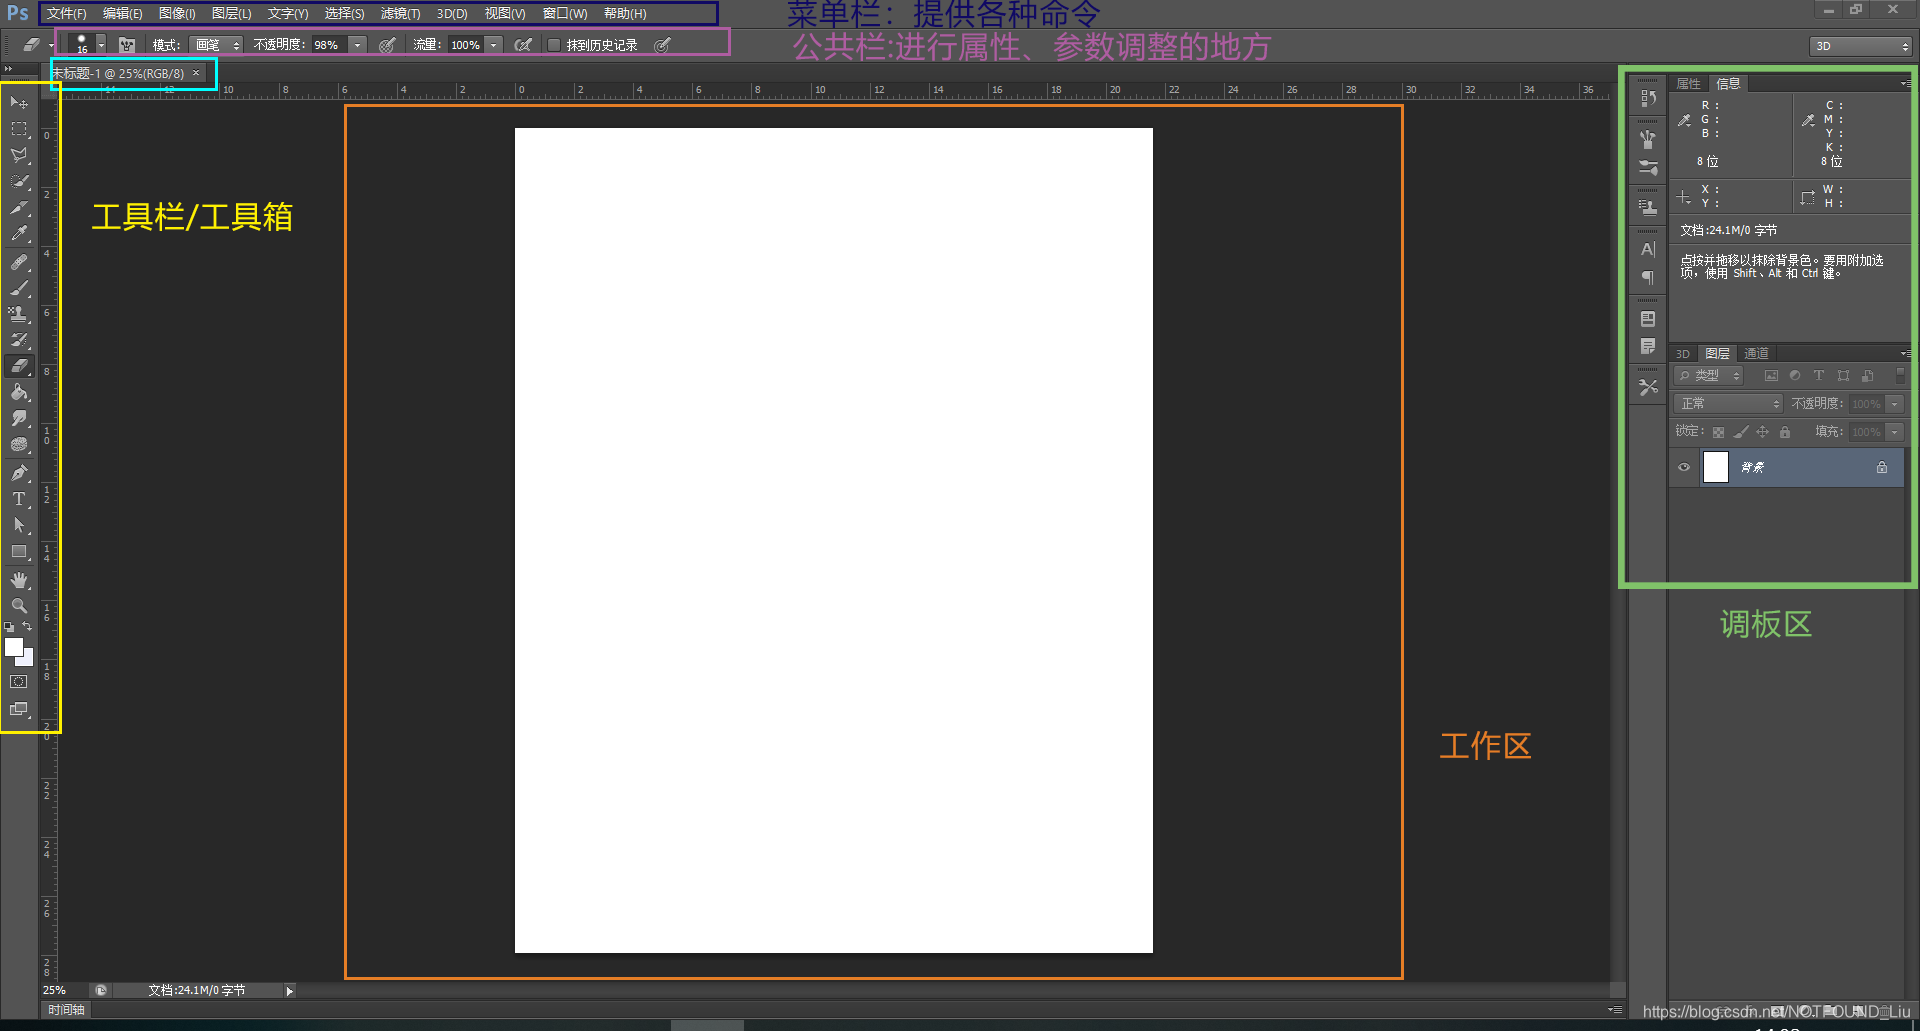This screenshot has width=1920, height=1031.
Task: Switch to the 通道 (Channels) tab
Action: click(x=1756, y=353)
